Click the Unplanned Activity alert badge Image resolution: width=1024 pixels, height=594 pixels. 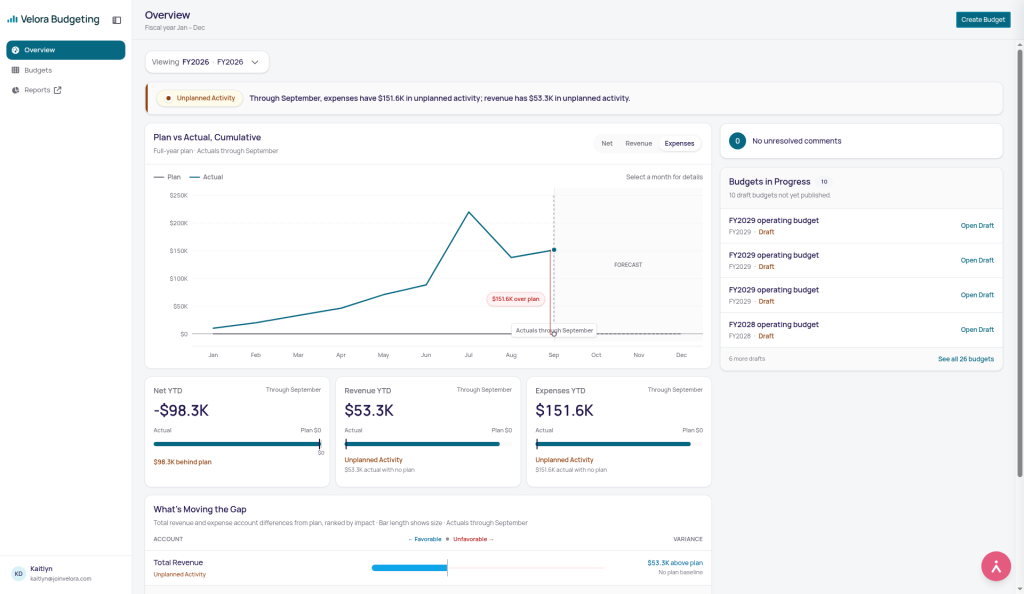tap(200, 99)
